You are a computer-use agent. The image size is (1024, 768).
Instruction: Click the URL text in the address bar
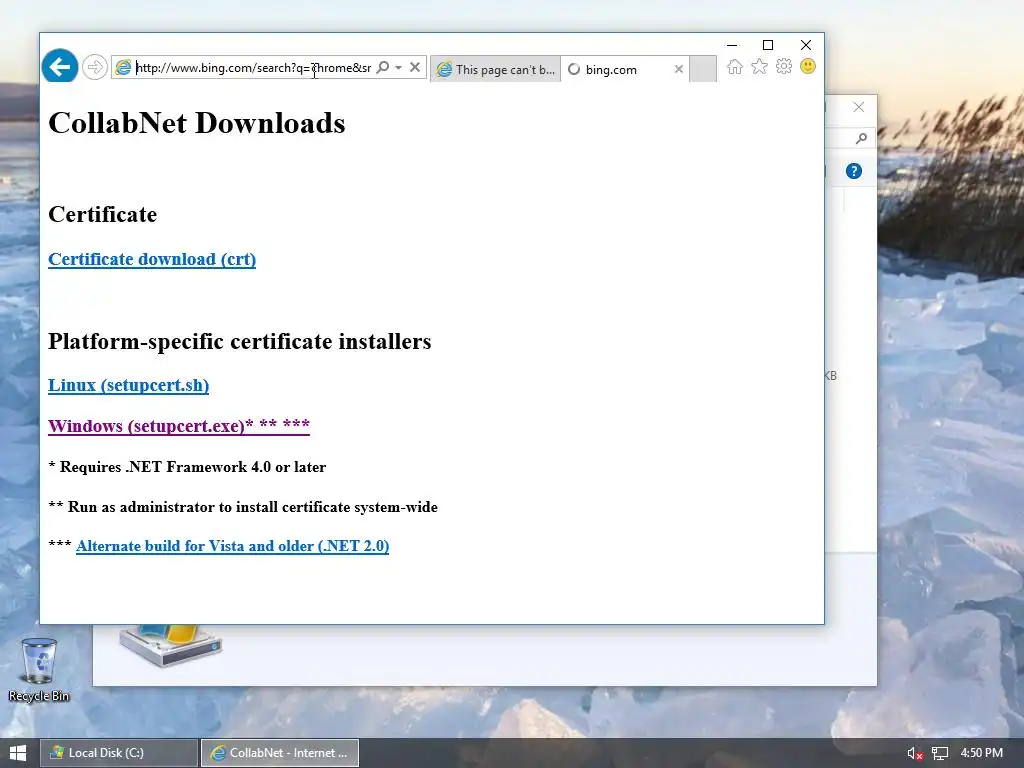[x=253, y=68]
